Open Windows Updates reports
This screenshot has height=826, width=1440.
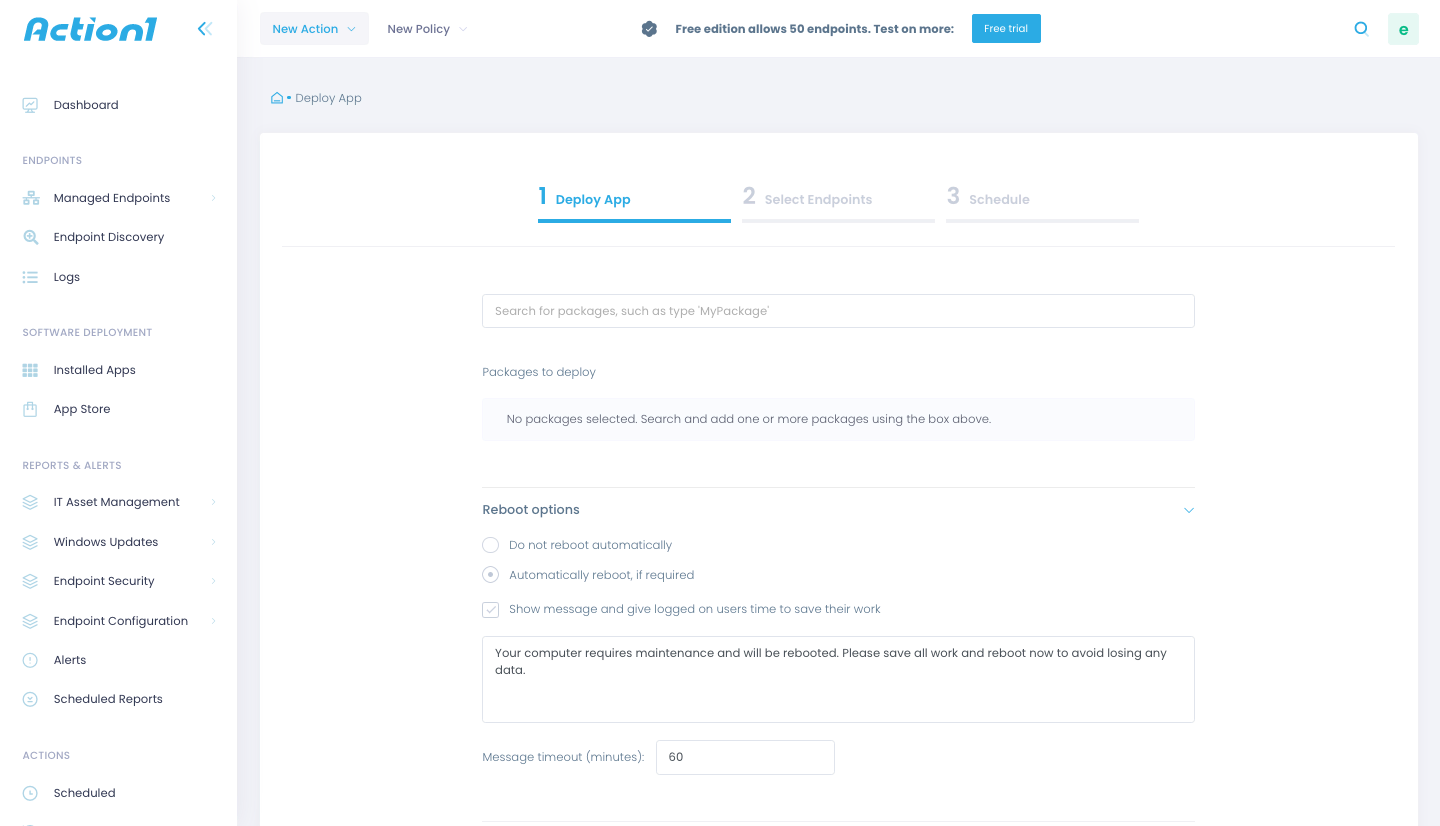(x=105, y=541)
